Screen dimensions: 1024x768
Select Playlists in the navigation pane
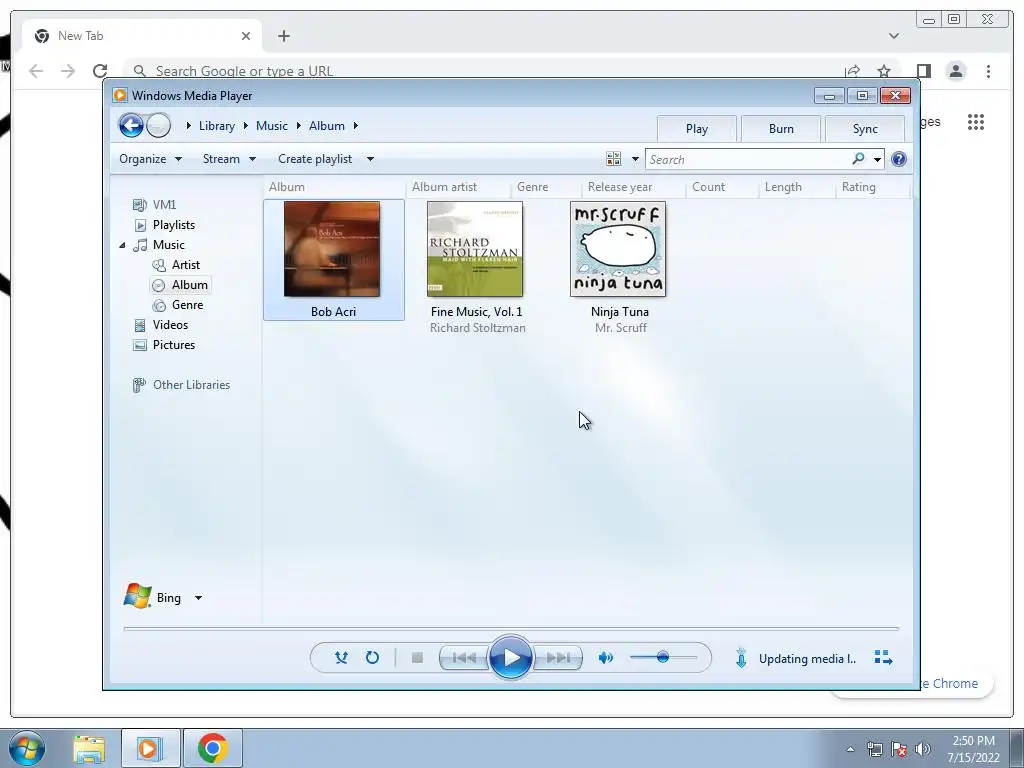tap(174, 225)
